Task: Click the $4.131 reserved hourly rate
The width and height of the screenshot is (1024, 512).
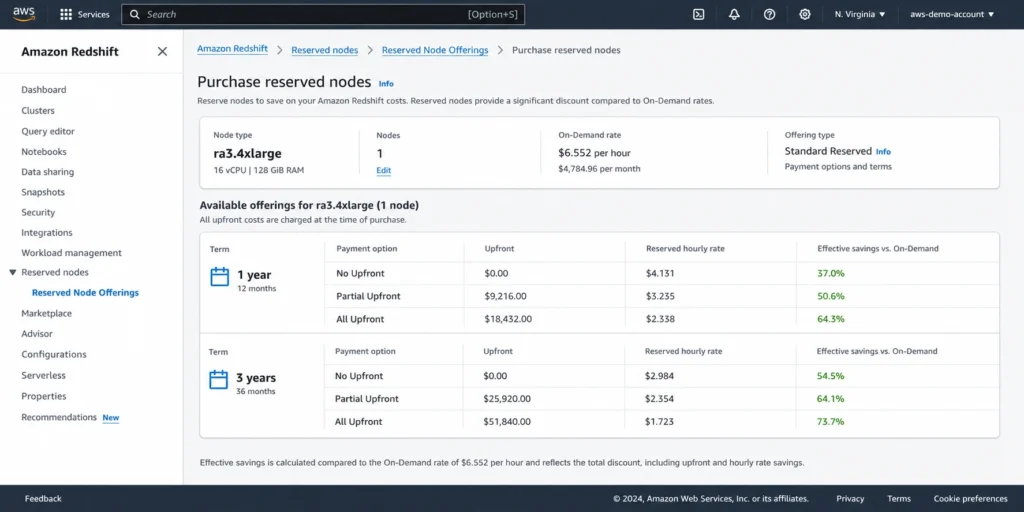Action: (660, 274)
